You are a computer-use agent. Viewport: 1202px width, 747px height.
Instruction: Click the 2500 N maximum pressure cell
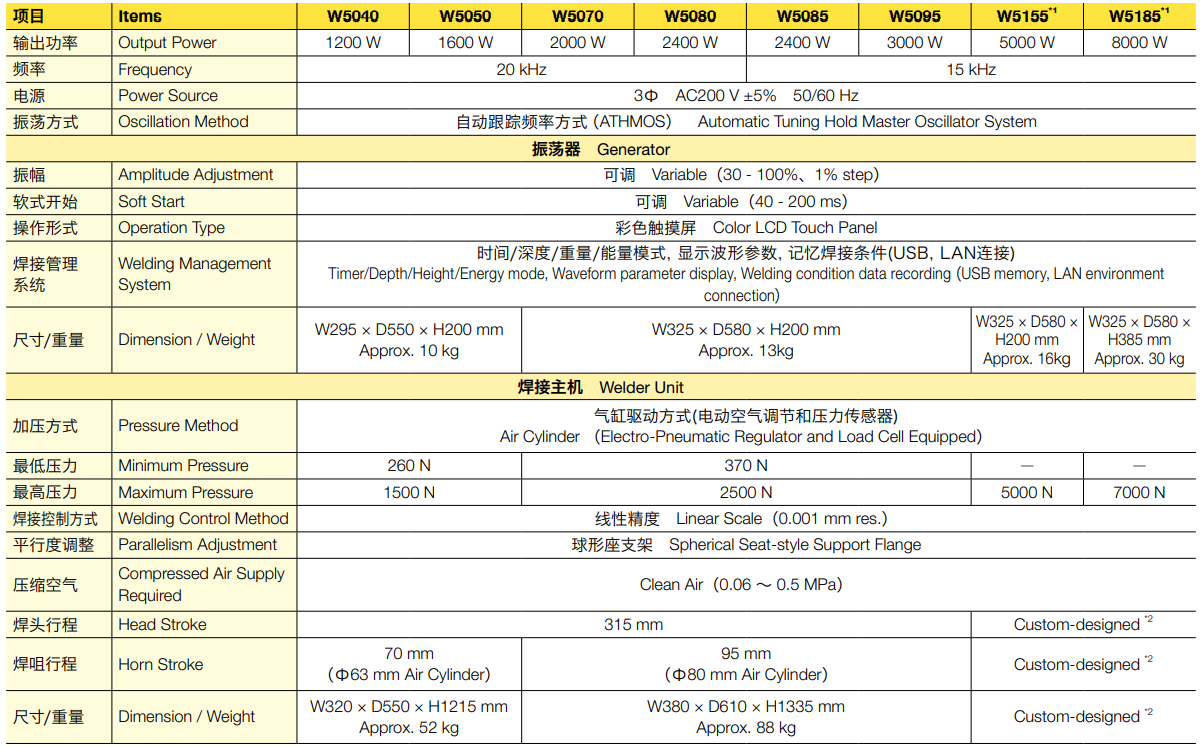(746, 493)
